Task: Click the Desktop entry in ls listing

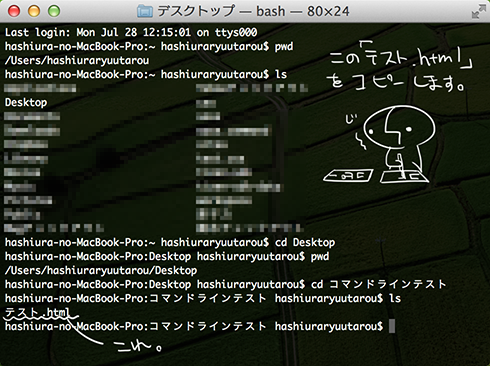Action: tap(26, 102)
